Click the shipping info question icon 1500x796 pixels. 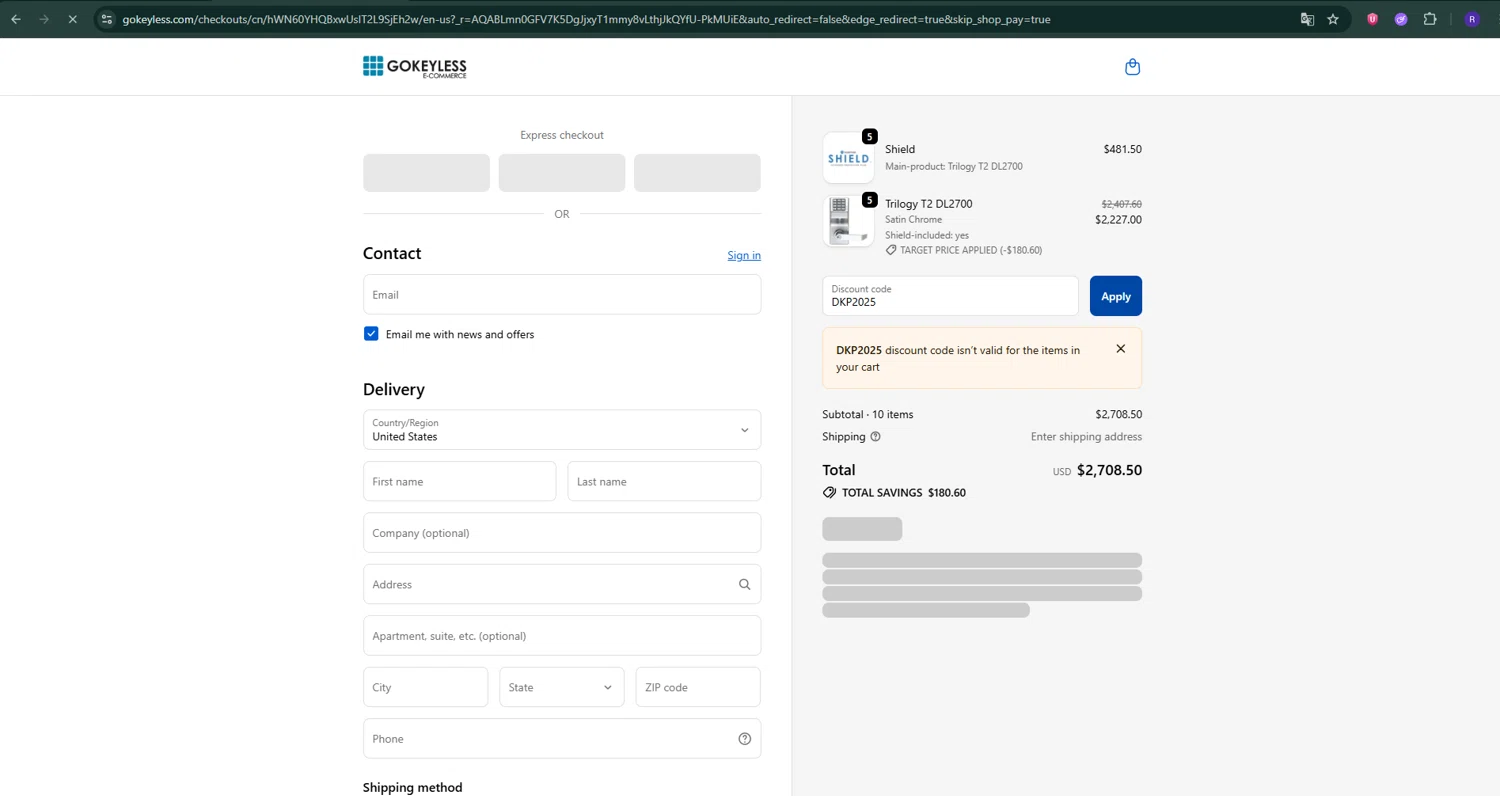[876, 437]
